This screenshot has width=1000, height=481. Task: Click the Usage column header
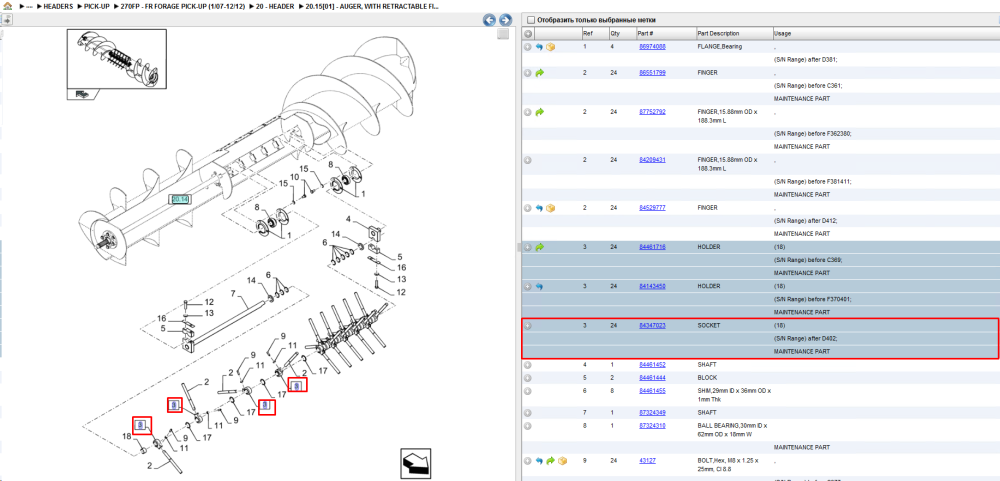pos(885,34)
